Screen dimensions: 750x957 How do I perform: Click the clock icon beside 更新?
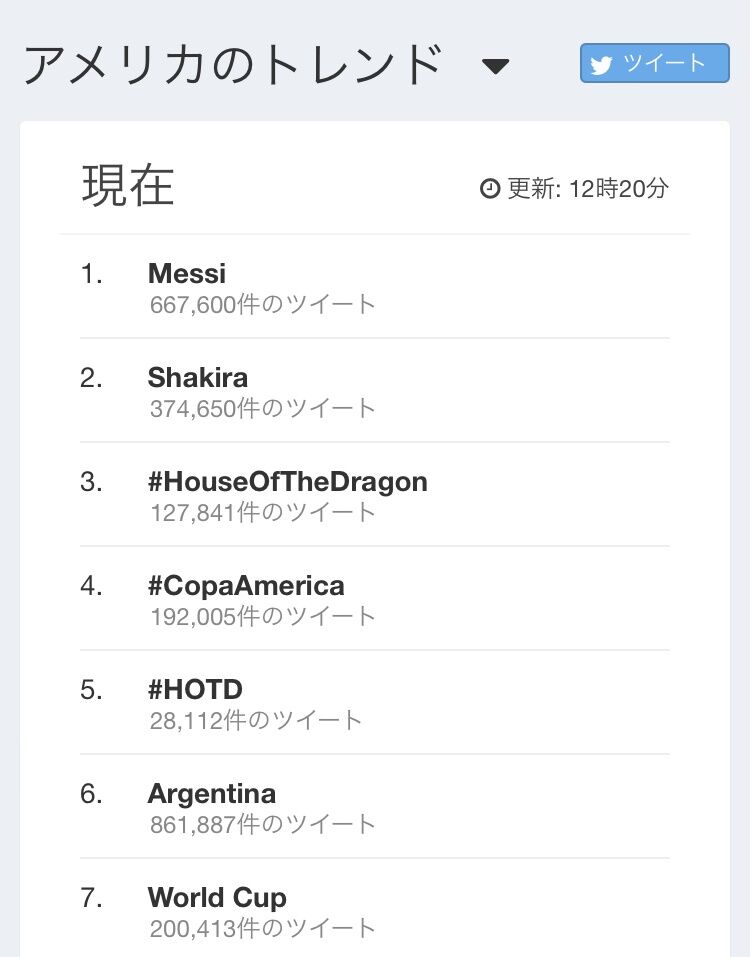(490, 188)
